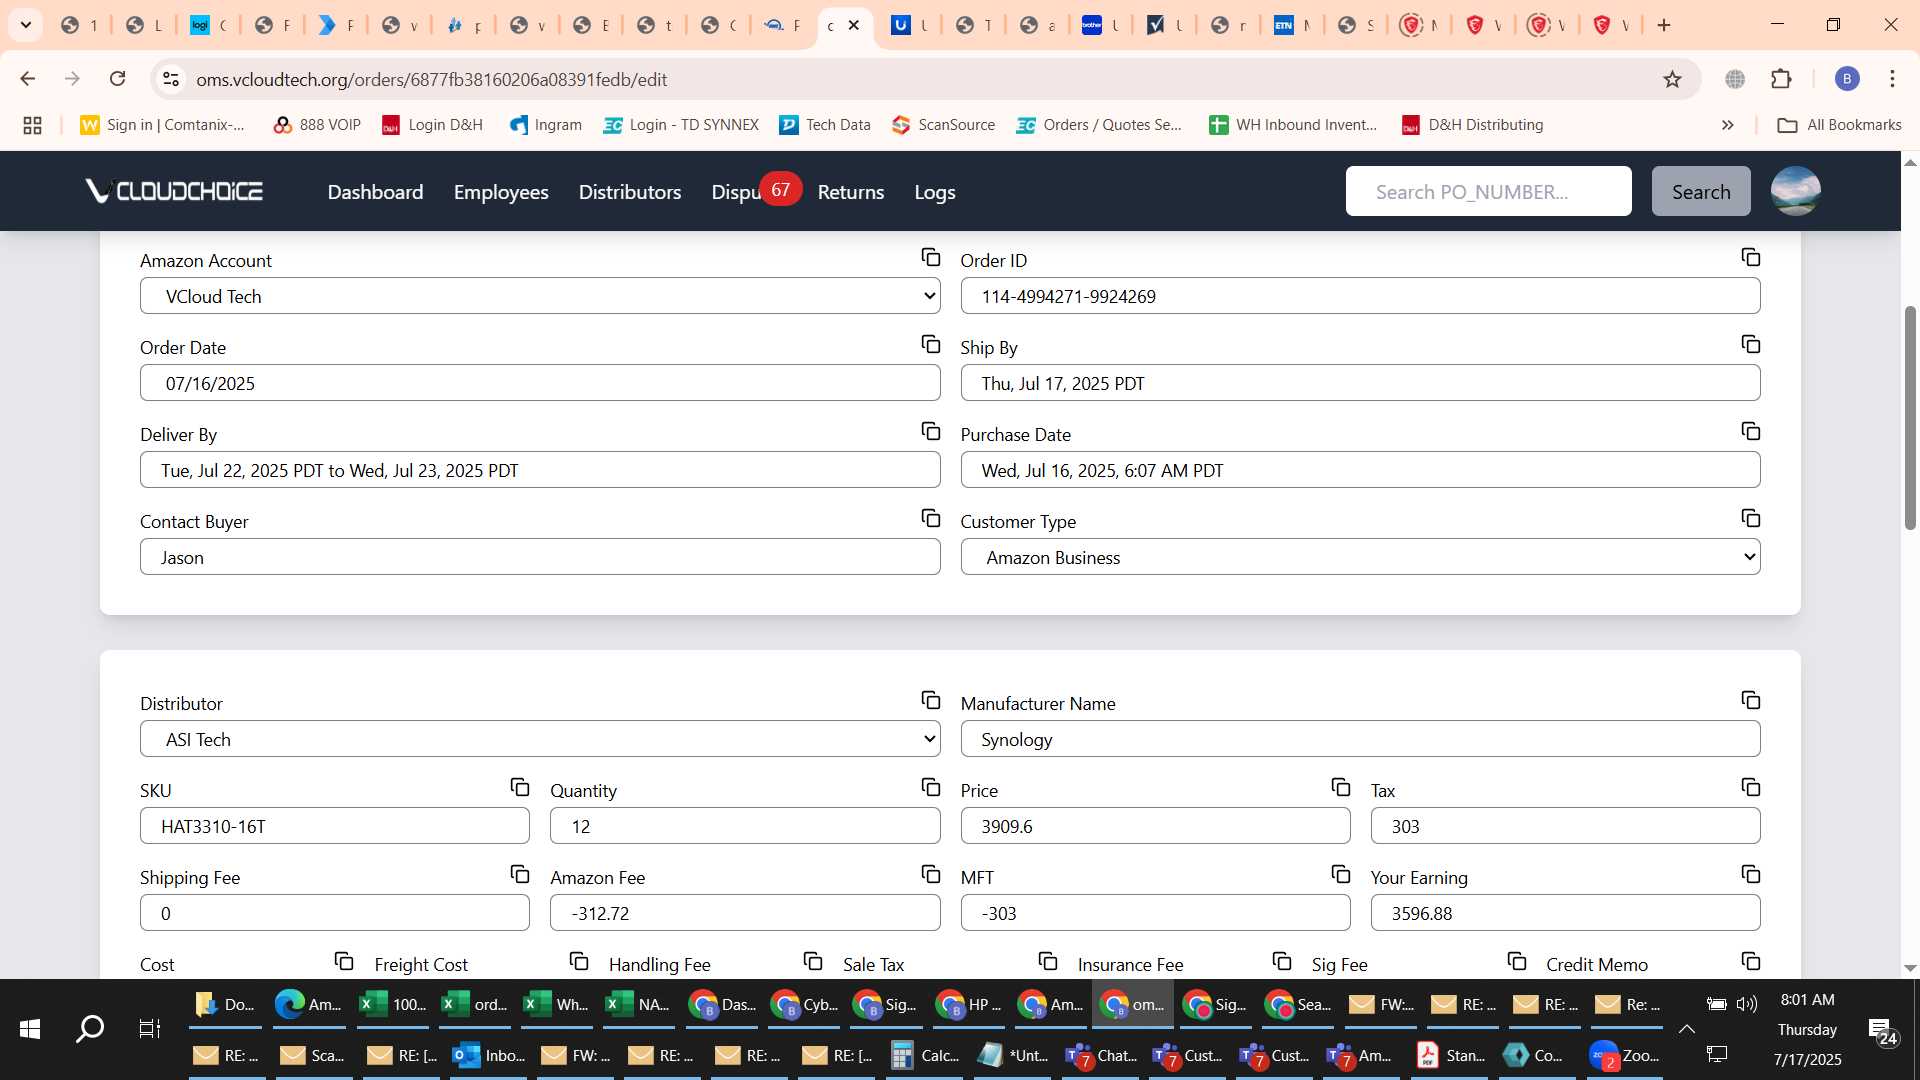Open the Distributors section

coord(630,192)
